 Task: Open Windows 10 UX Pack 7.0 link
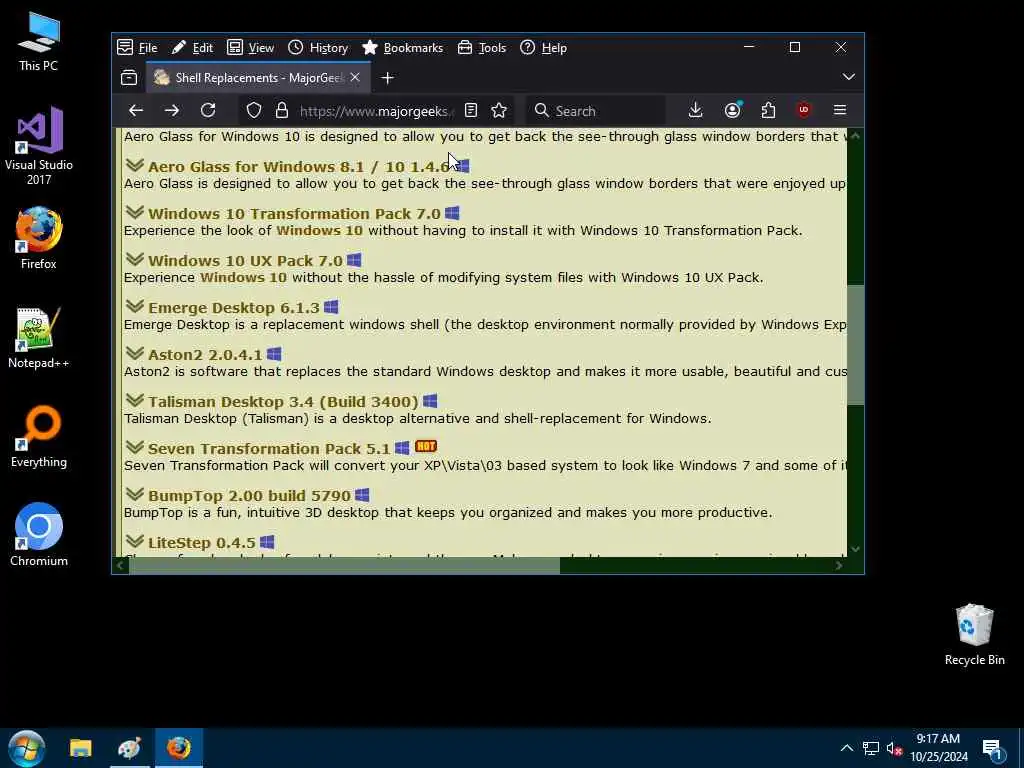(x=245, y=261)
